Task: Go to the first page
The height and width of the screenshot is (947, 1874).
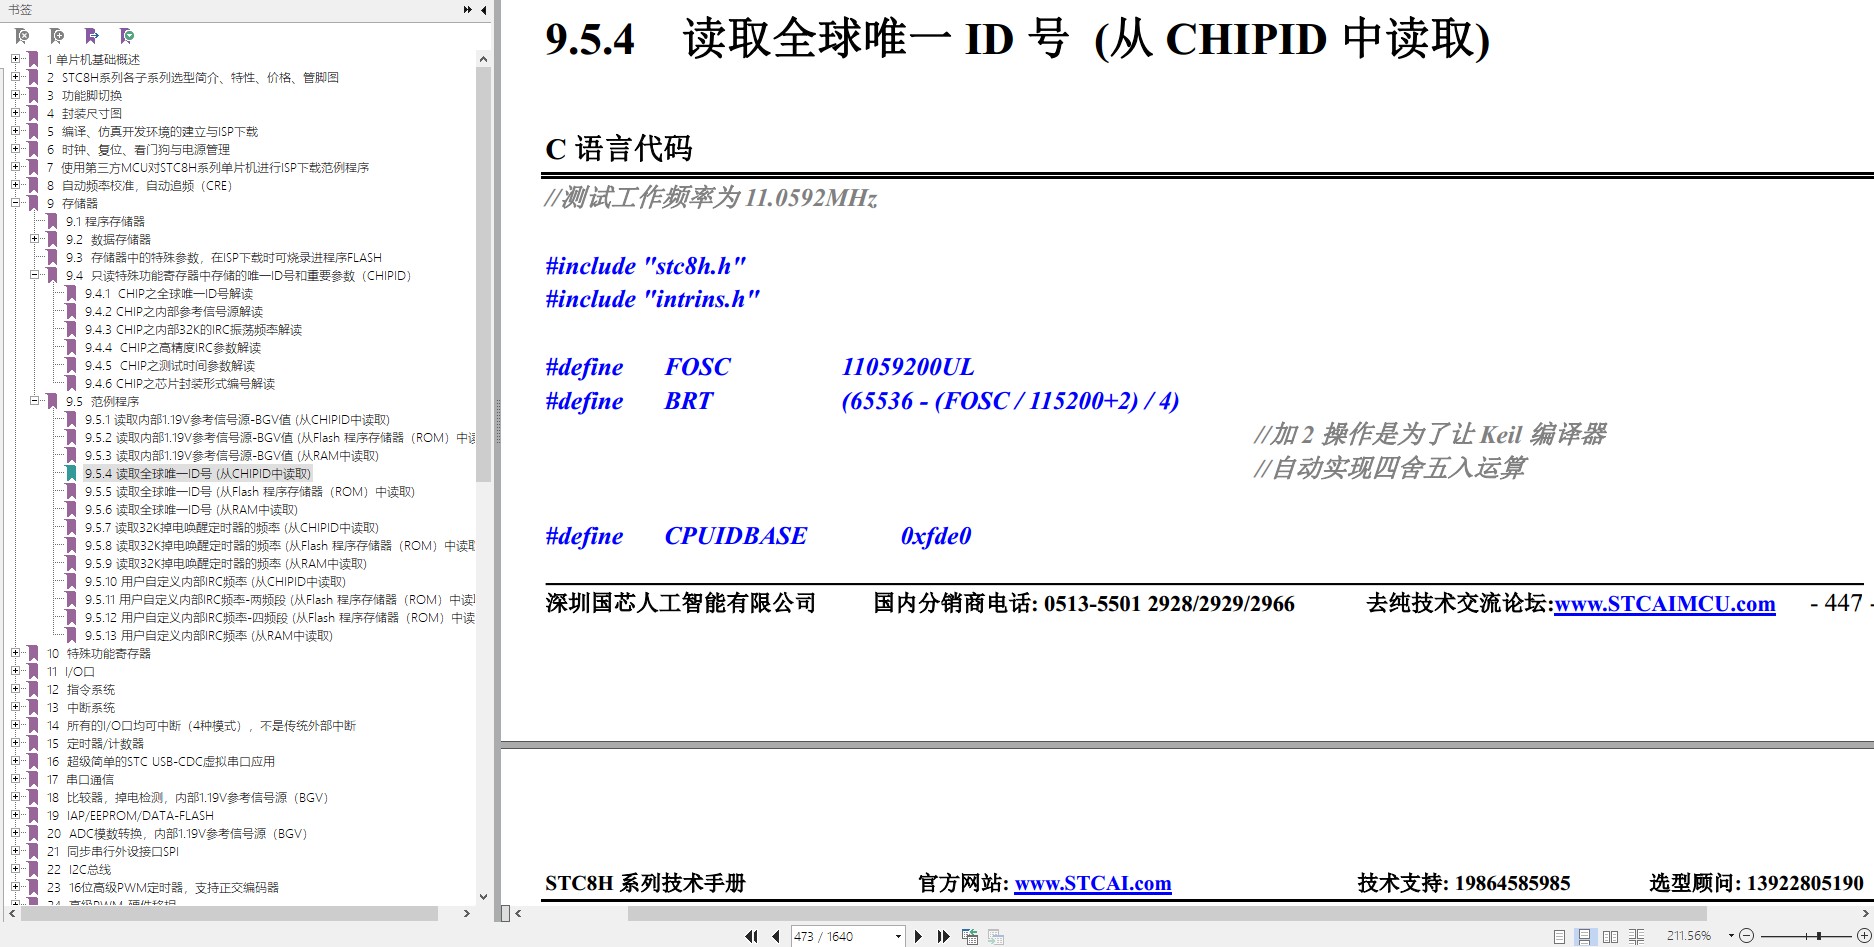Action: click(x=751, y=936)
